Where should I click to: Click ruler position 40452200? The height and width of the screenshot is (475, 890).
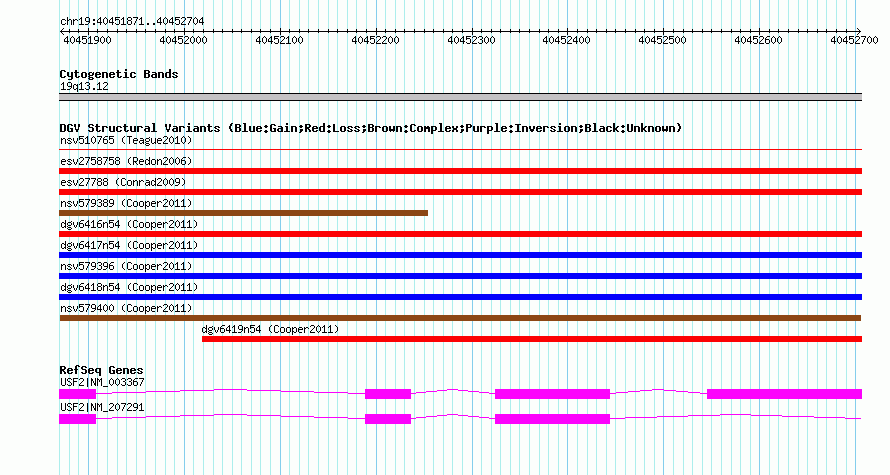click(375, 40)
